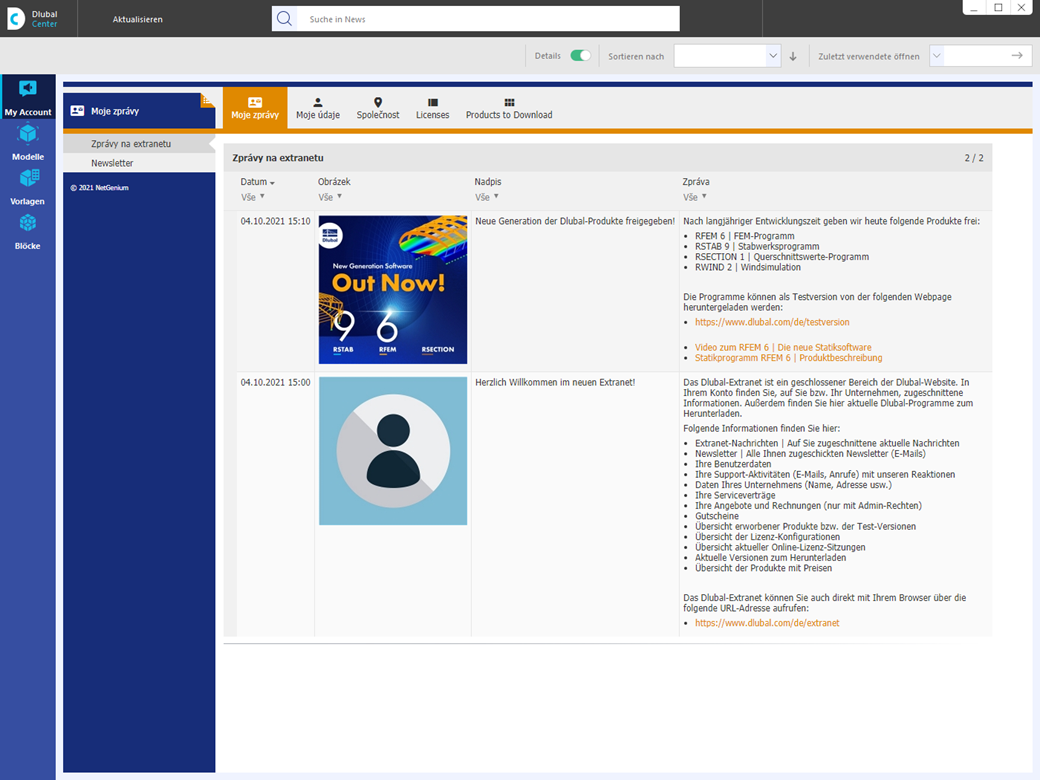
Task: Minimize the Dlubal Center window
Action: (x=974, y=7)
